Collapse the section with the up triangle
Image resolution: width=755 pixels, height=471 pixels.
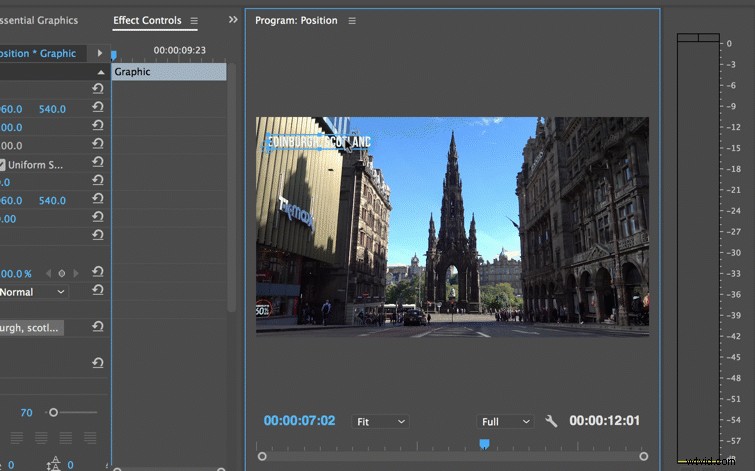[101, 72]
